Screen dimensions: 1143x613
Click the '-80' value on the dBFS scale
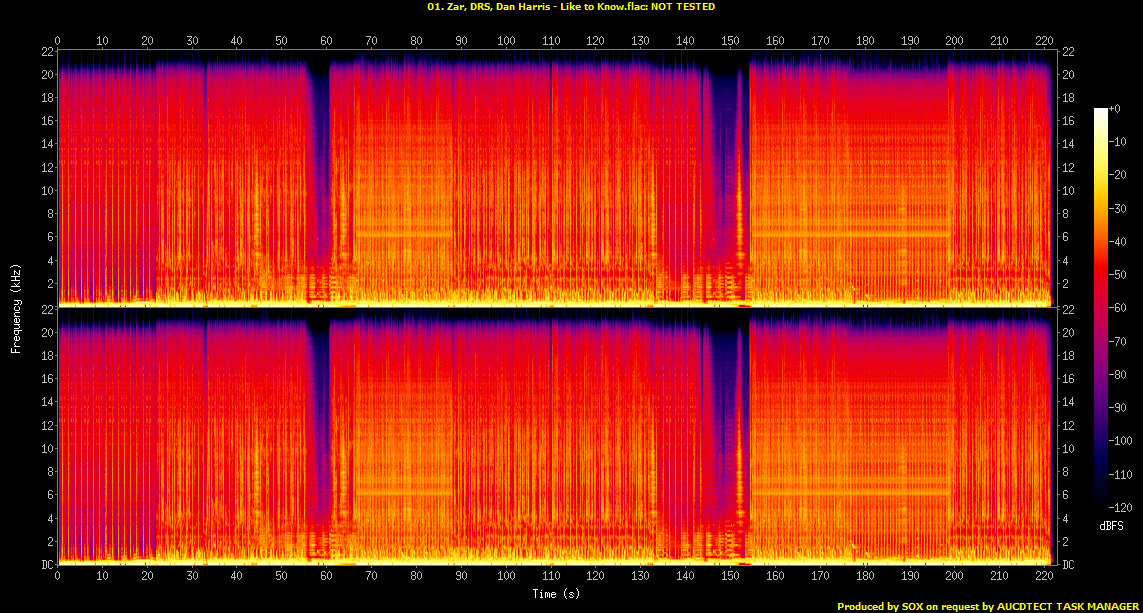coord(1117,374)
